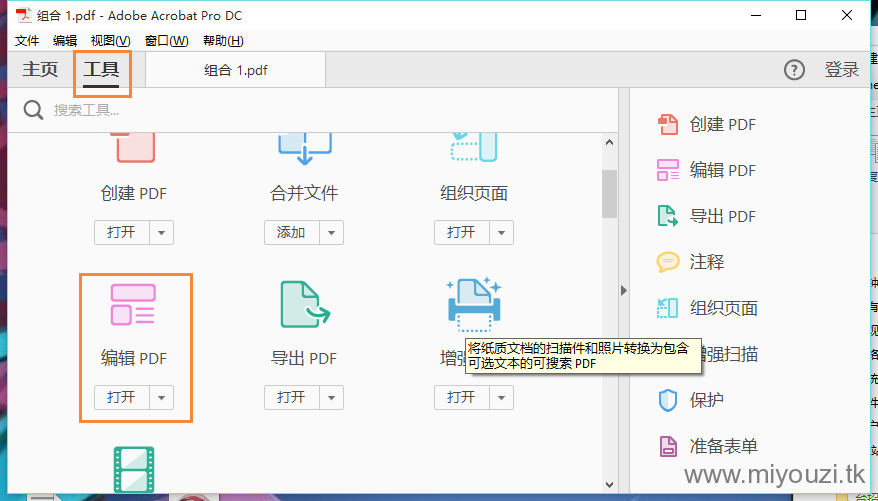Click the 合并文件 label in tools grid
The width and height of the screenshot is (878, 501).
pyautogui.click(x=304, y=193)
